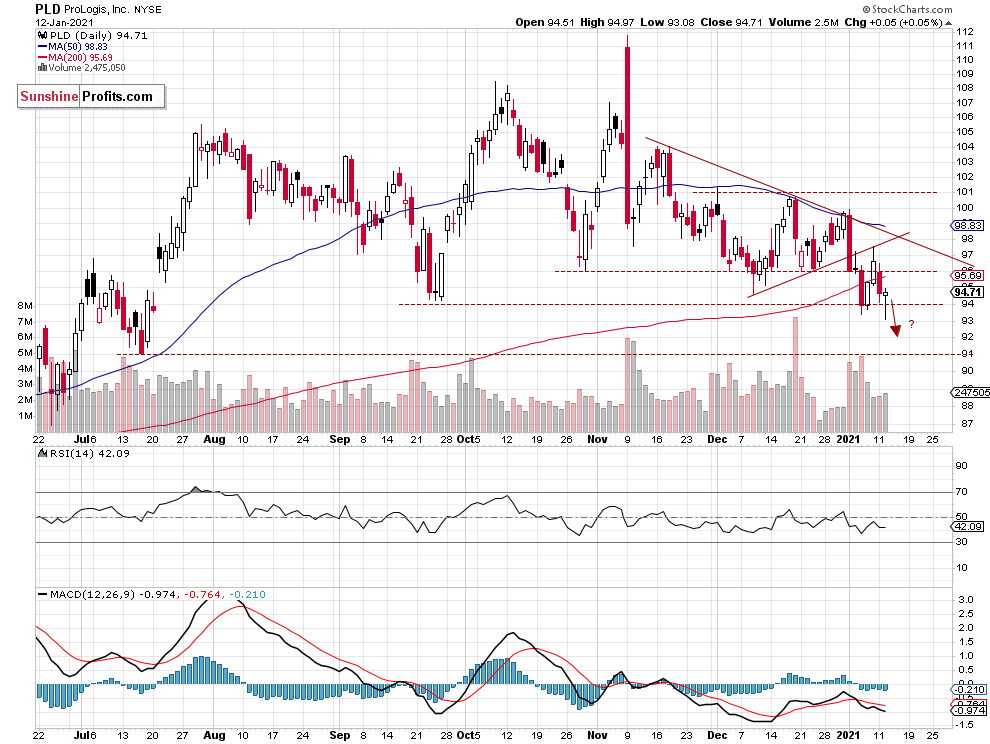Click the red -0.764 signal value in MACD legend

click(x=203, y=594)
